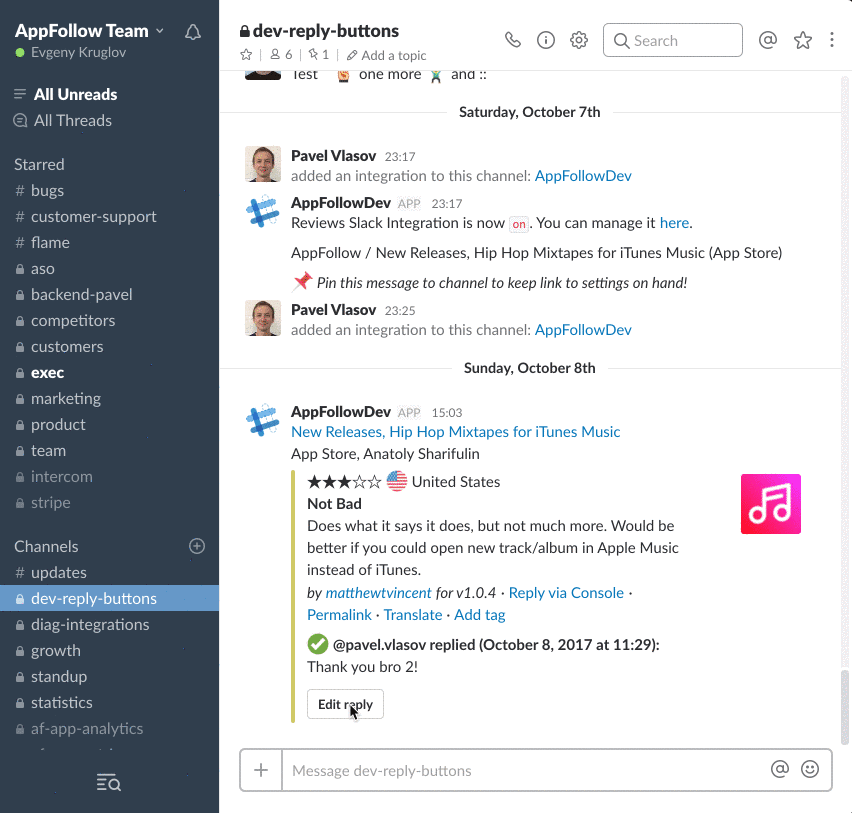Open channel details info icon
Screen dimensions: 852x813
[546, 40]
